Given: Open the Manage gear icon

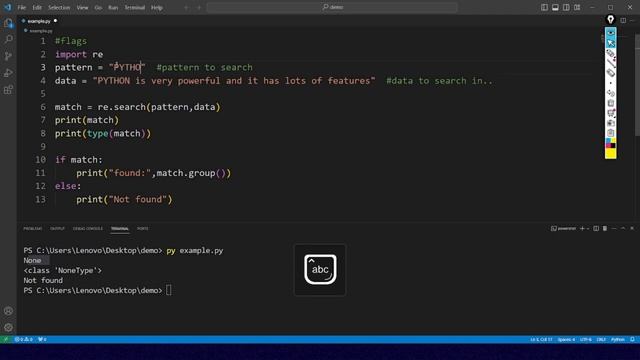Looking at the screenshot, I should pos(8,327).
